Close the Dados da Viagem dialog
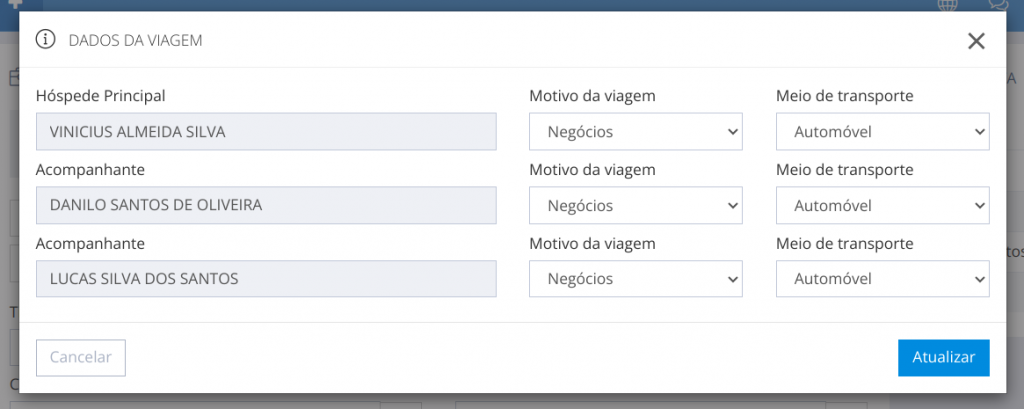 [x=976, y=41]
